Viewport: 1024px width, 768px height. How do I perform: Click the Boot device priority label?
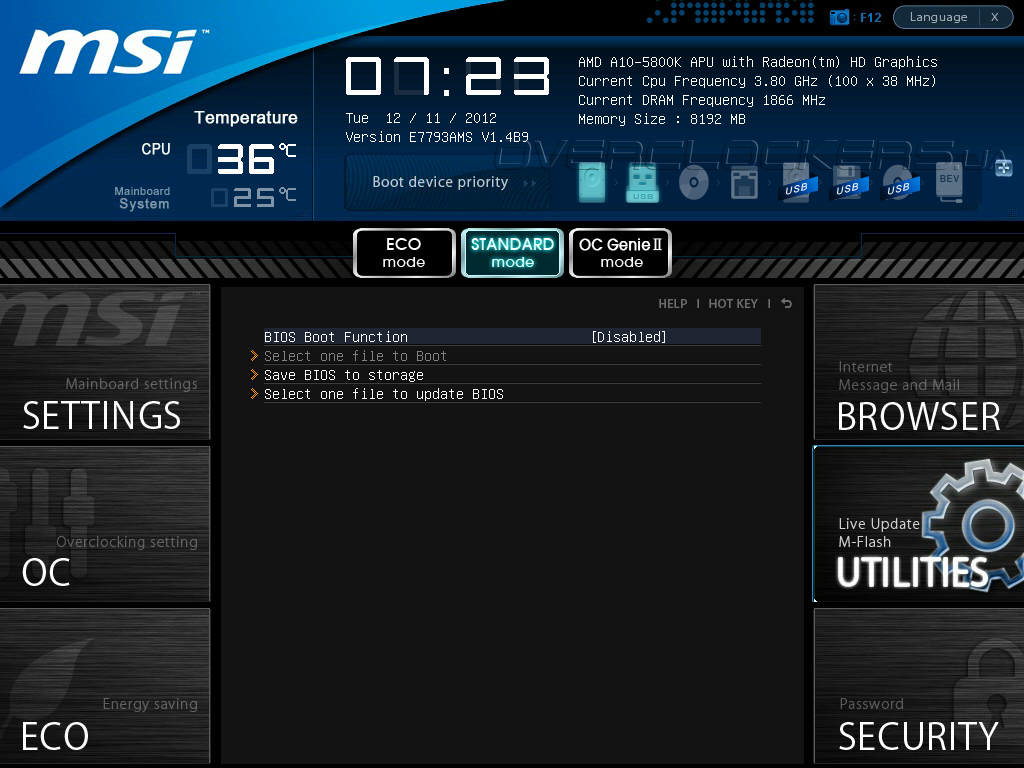(x=440, y=182)
